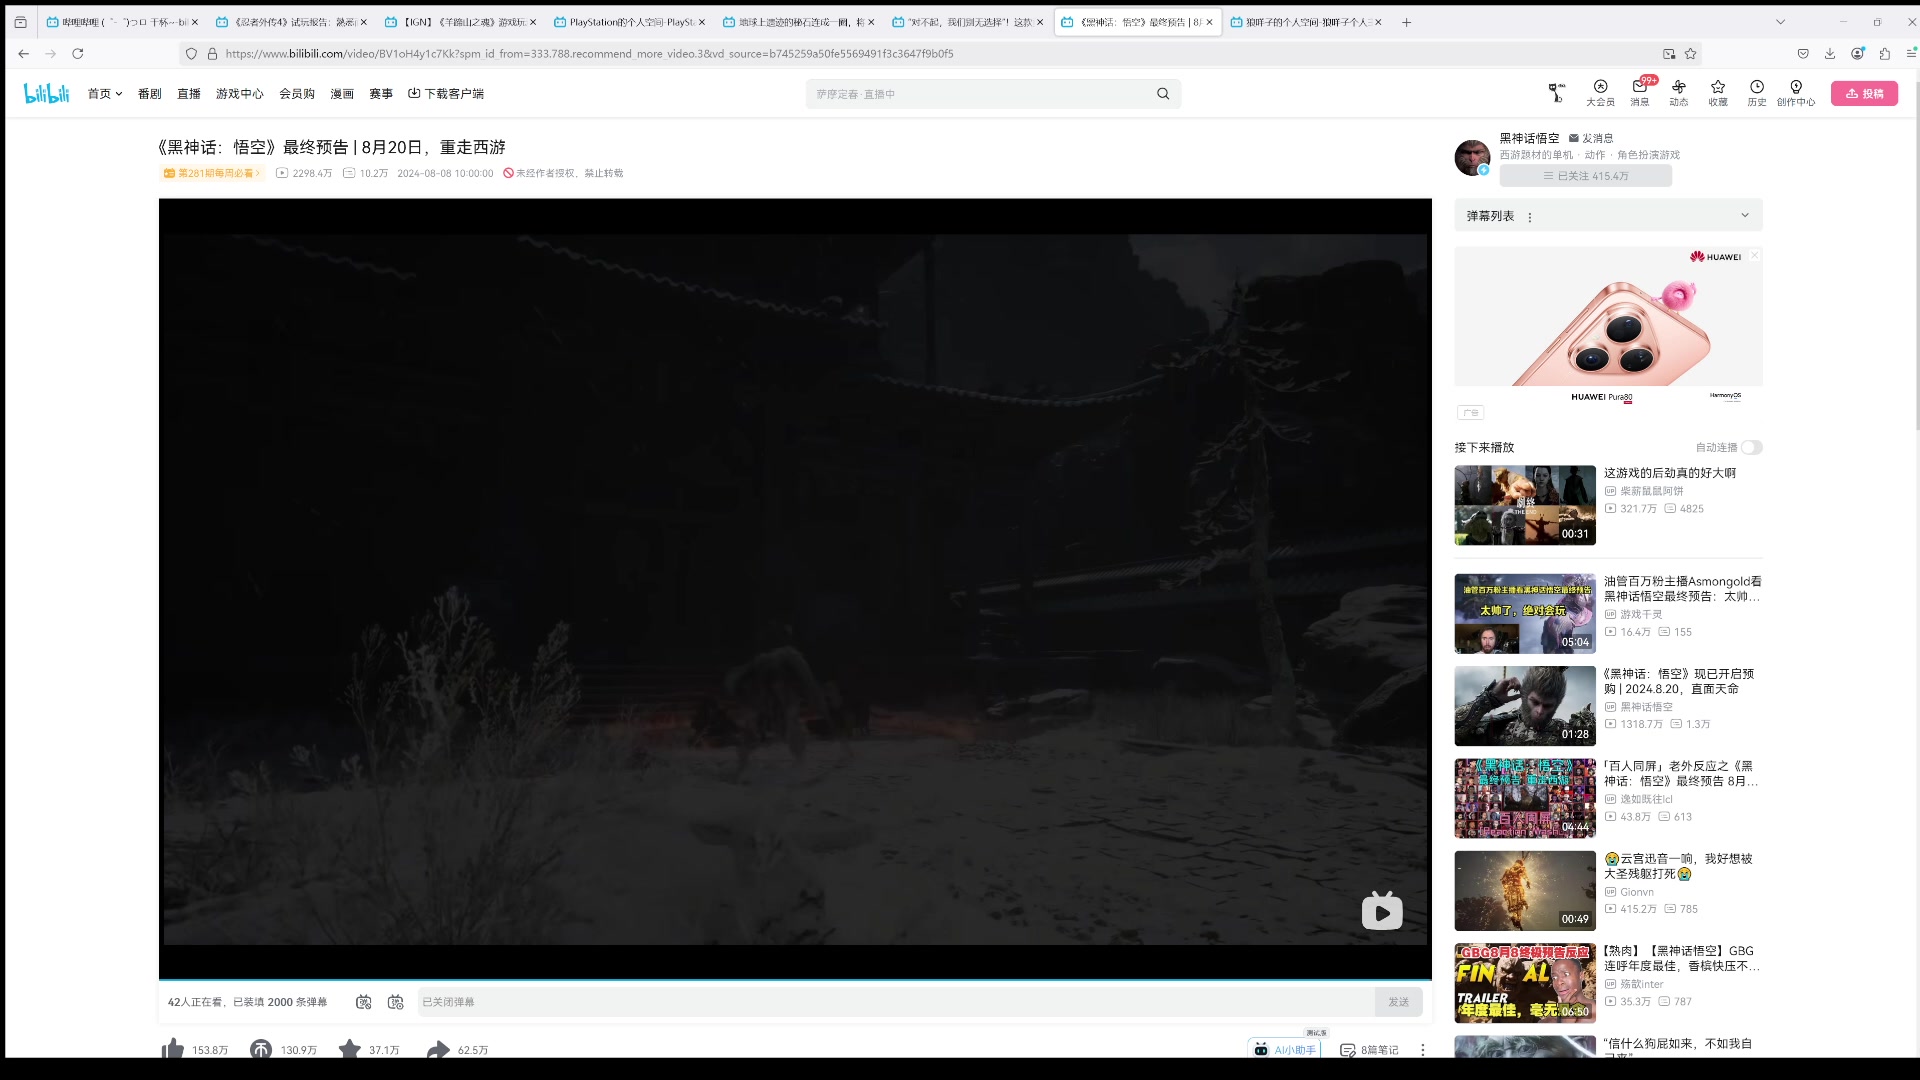Open 番剧 in navigation bar
This screenshot has width=1920, height=1080.
[x=150, y=94]
